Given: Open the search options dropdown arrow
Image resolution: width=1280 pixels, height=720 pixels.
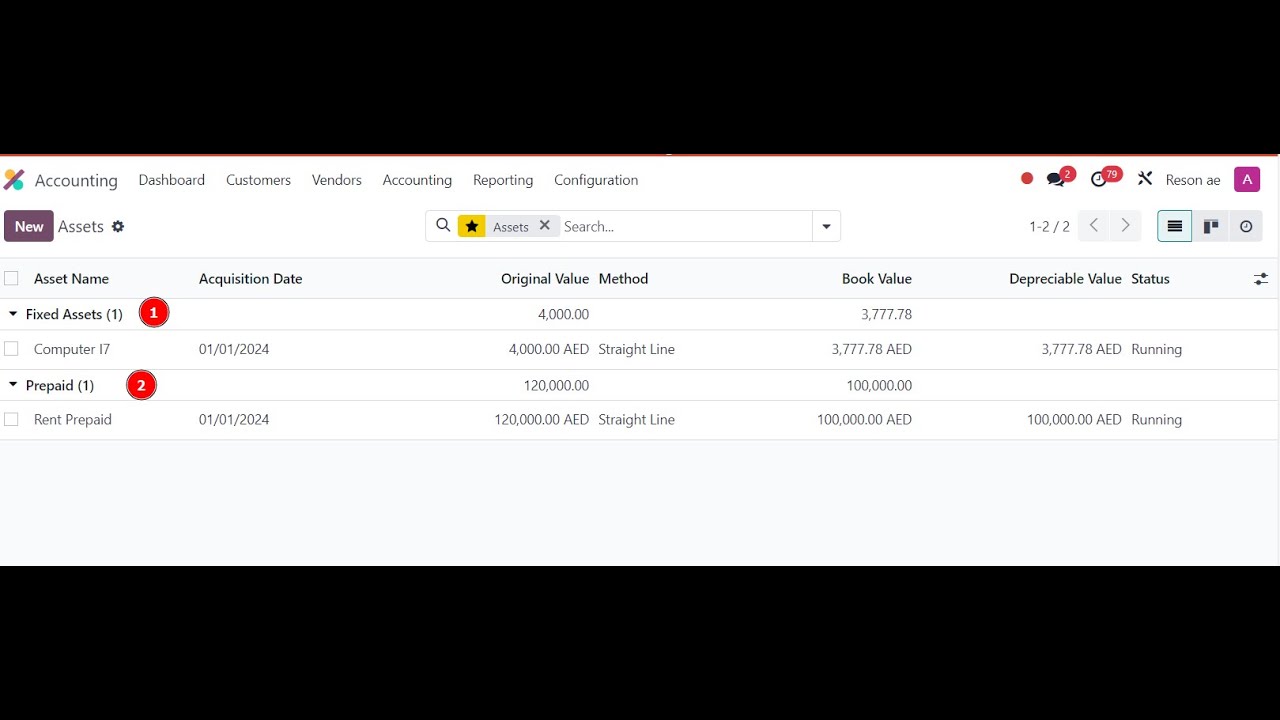Looking at the screenshot, I should pyautogui.click(x=826, y=226).
